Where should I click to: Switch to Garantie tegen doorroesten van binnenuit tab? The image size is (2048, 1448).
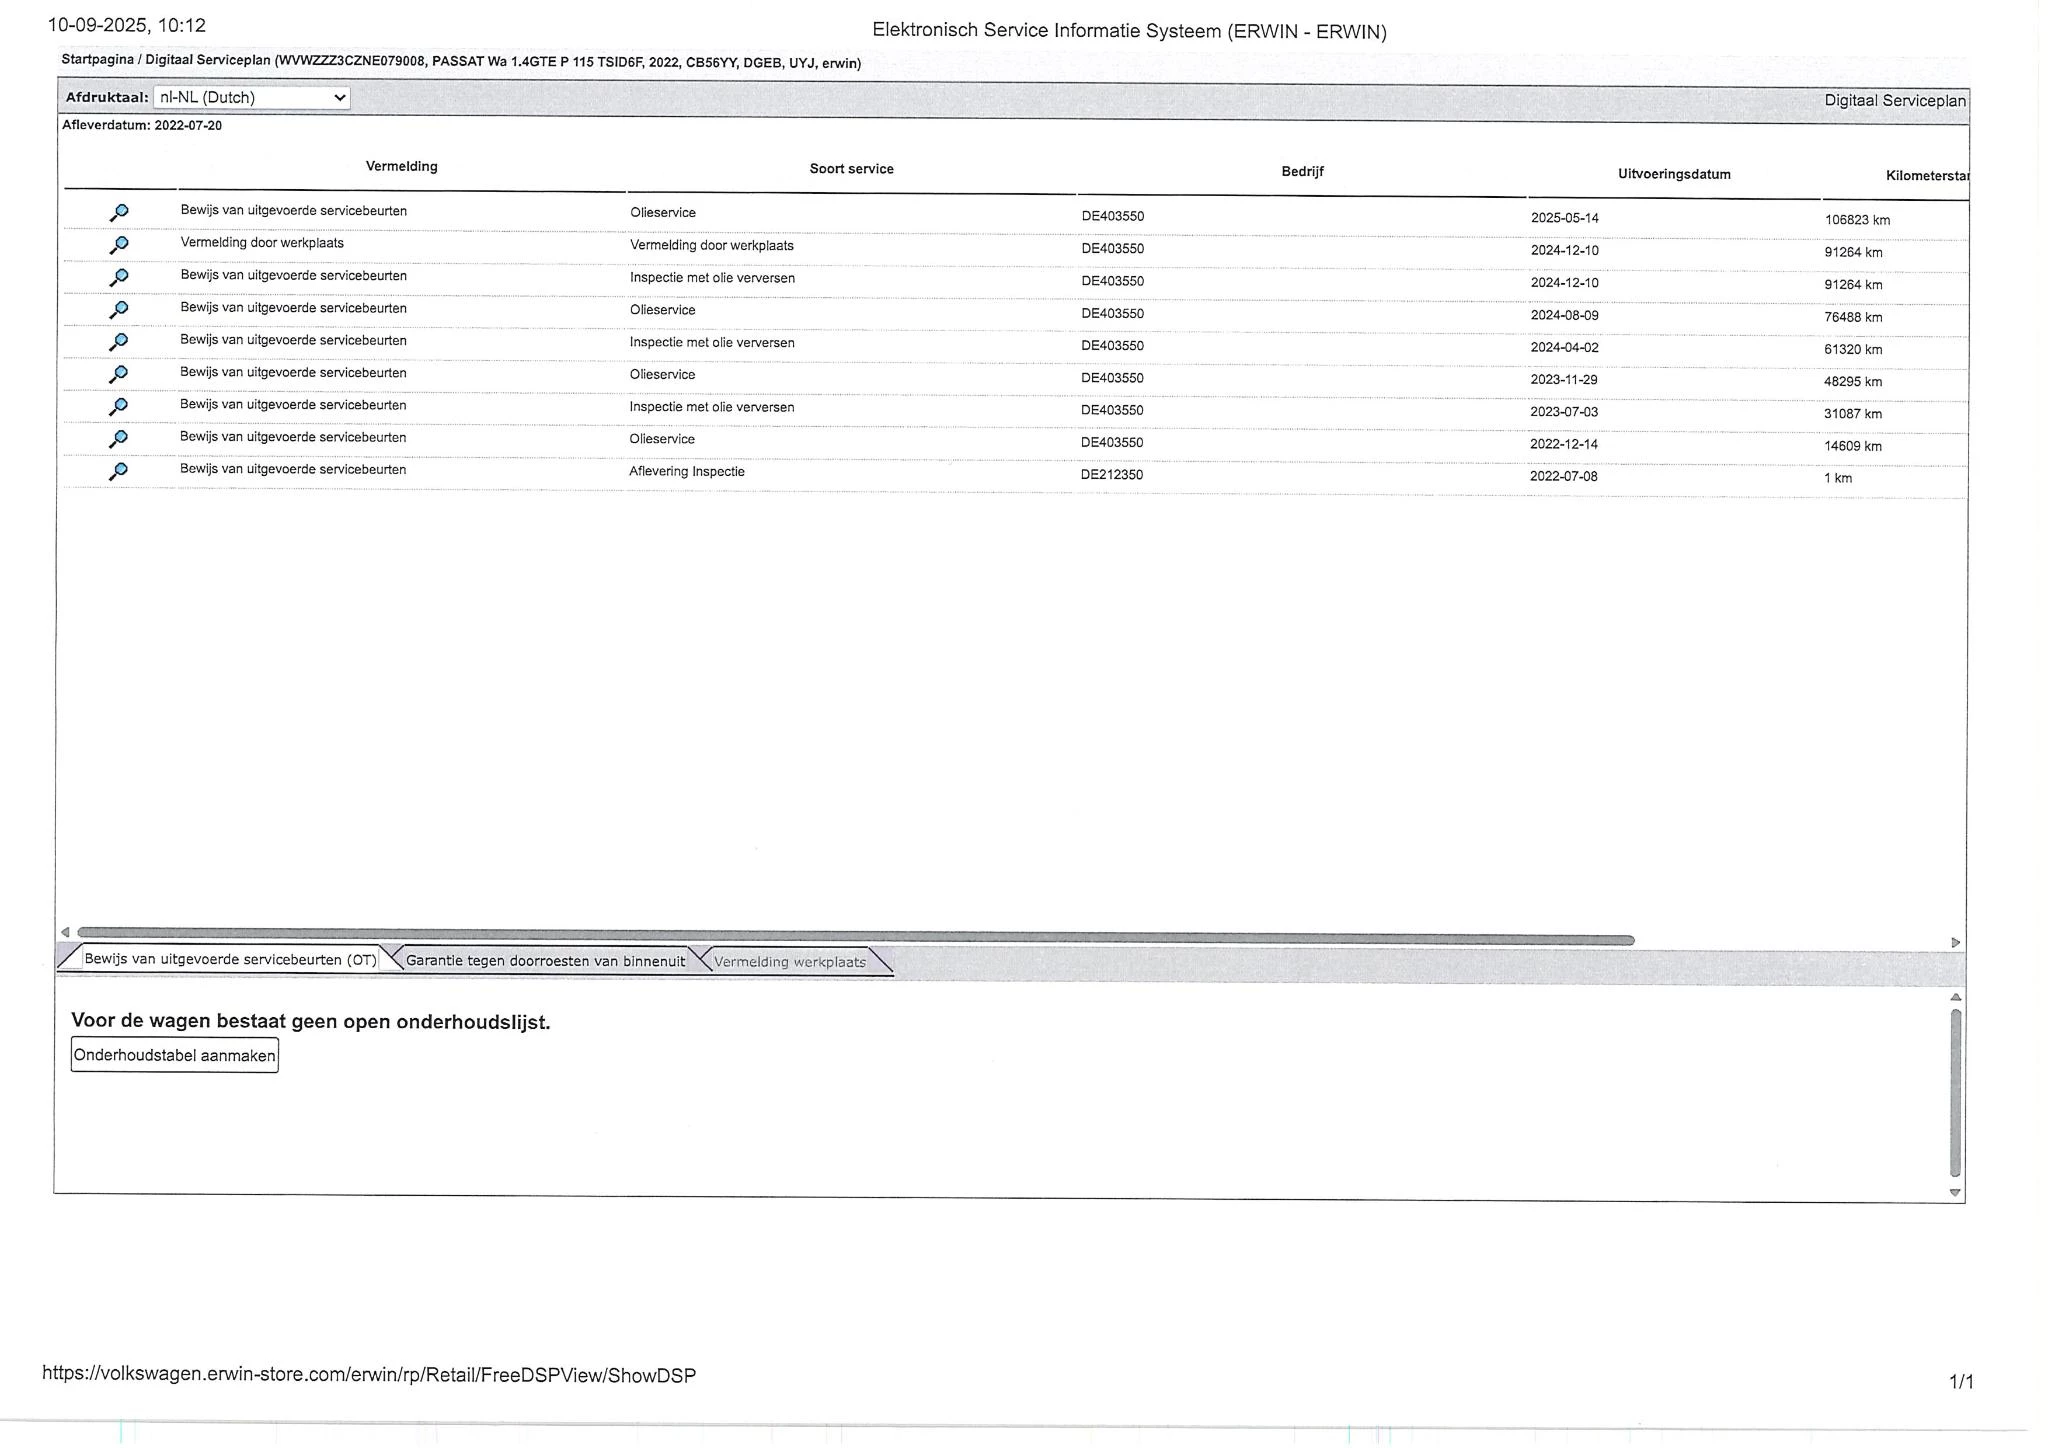tap(545, 961)
